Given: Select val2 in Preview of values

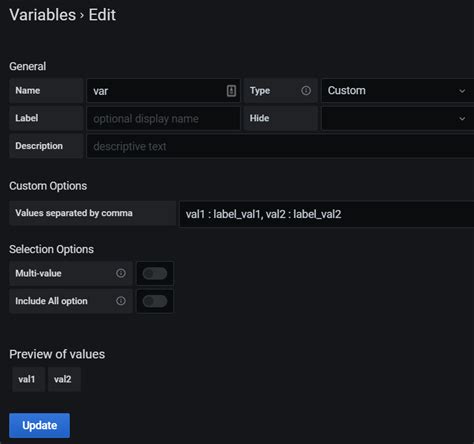Looking at the screenshot, I should [x=64, y=379].
